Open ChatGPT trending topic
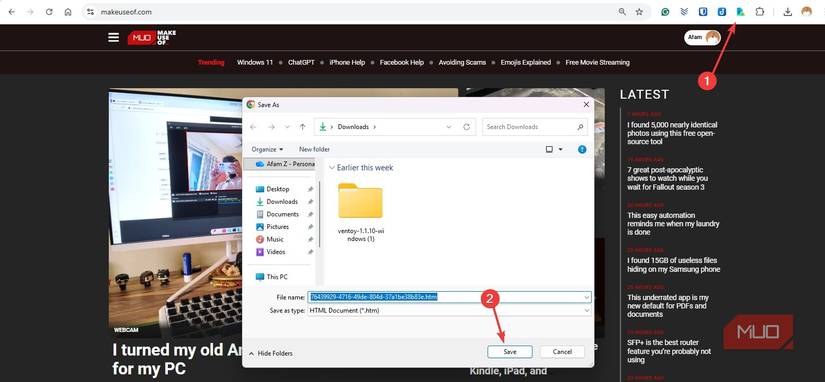This screenshot has width=825, height=382. (x=301, y=62)
